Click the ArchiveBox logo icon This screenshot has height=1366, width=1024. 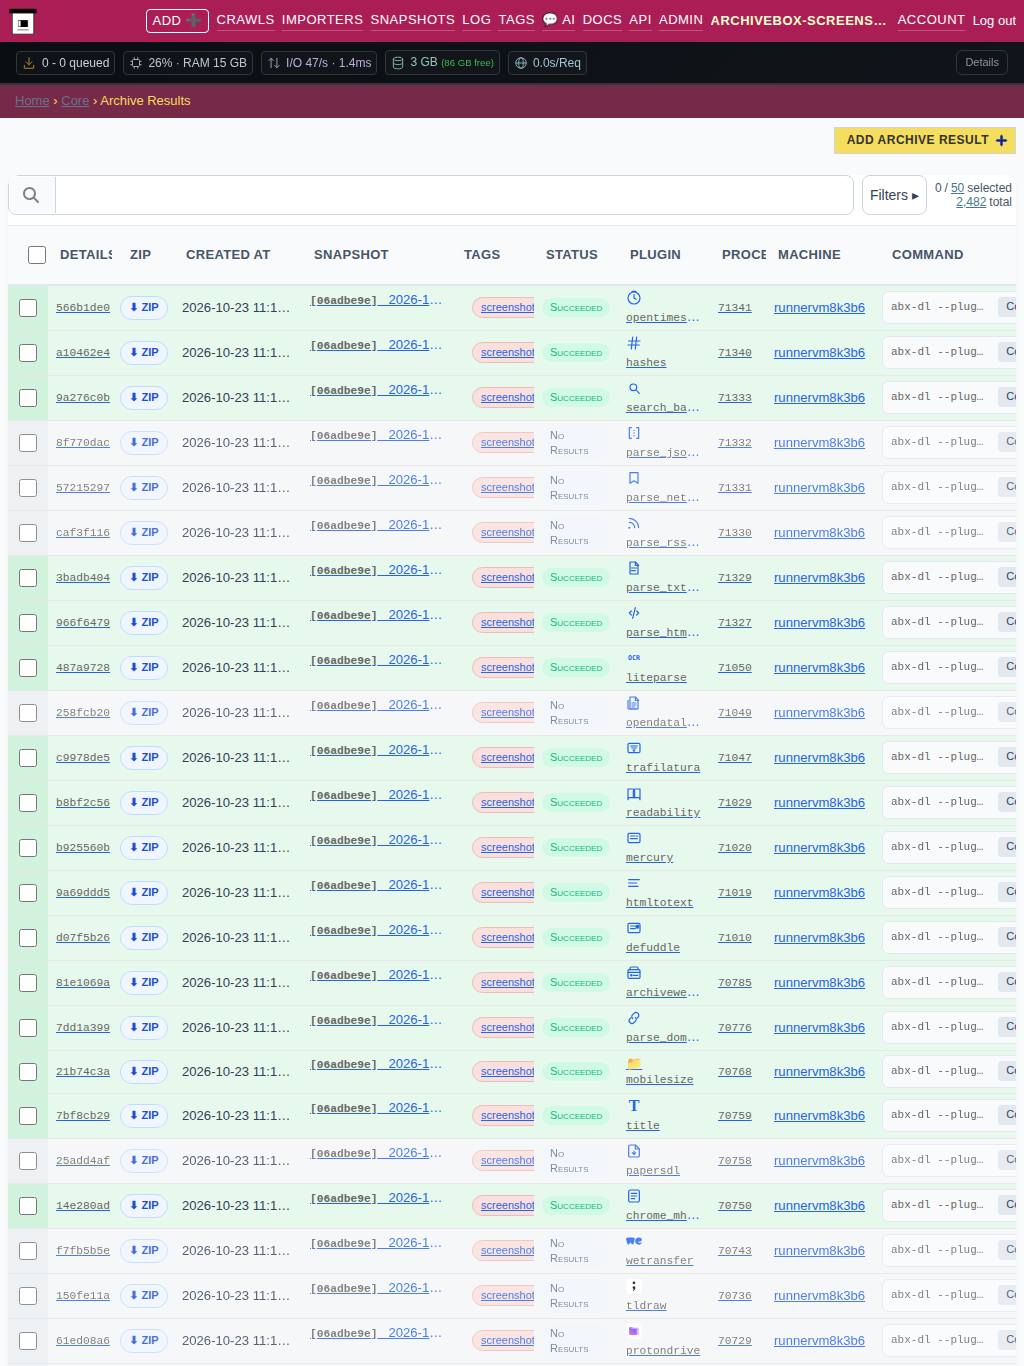point(23,21)
